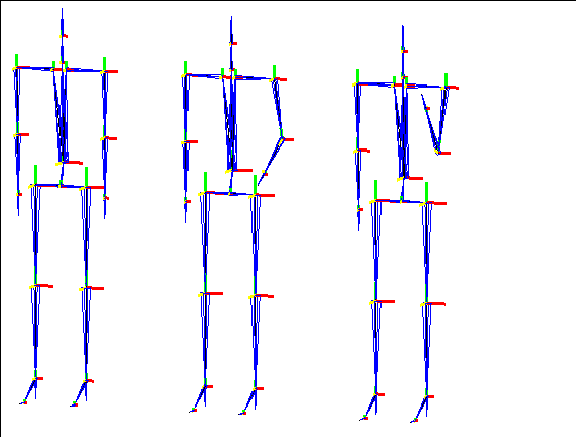Select the head joint of the left skeleton

point(62,36)
